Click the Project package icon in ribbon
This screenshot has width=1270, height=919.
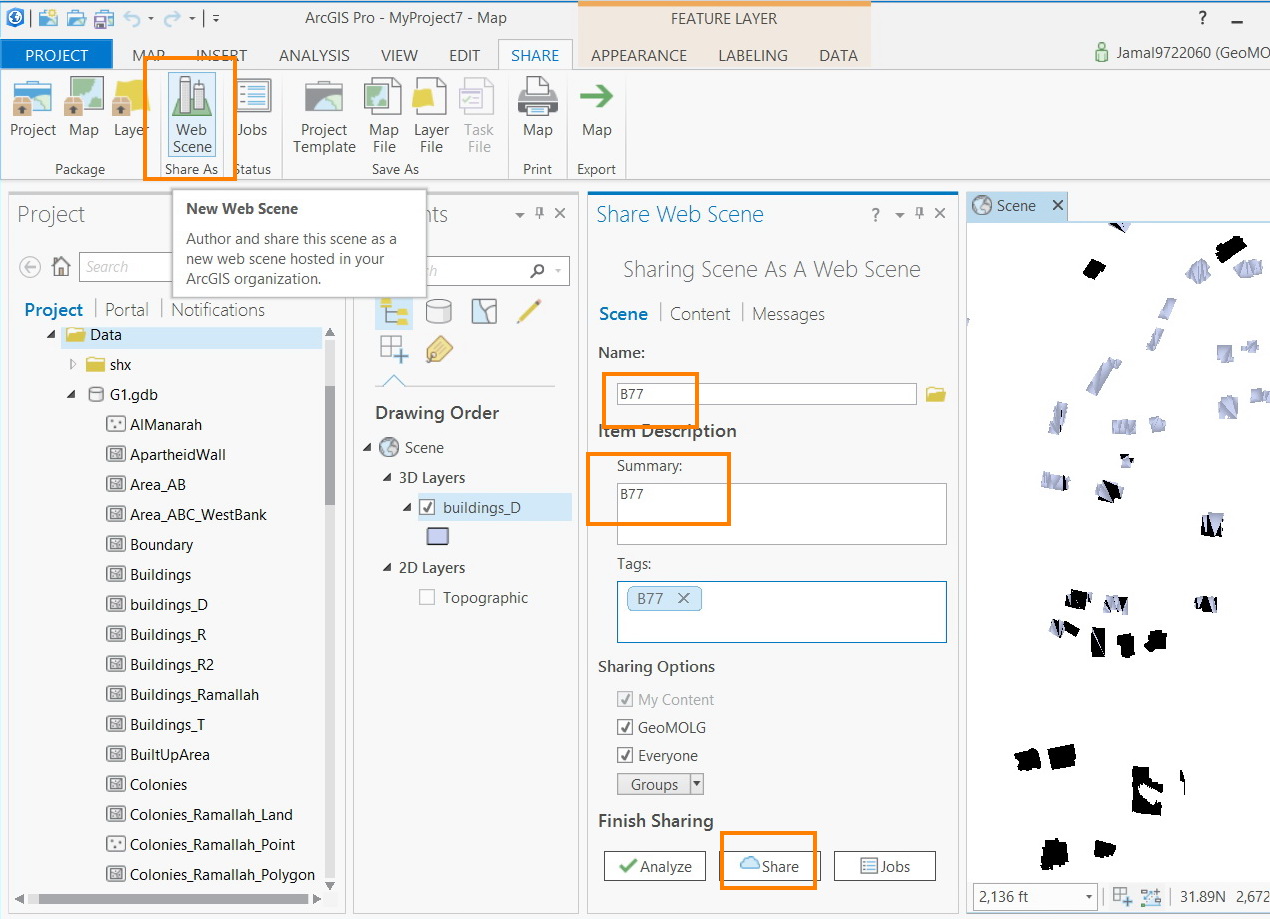[x=33, y=108]
